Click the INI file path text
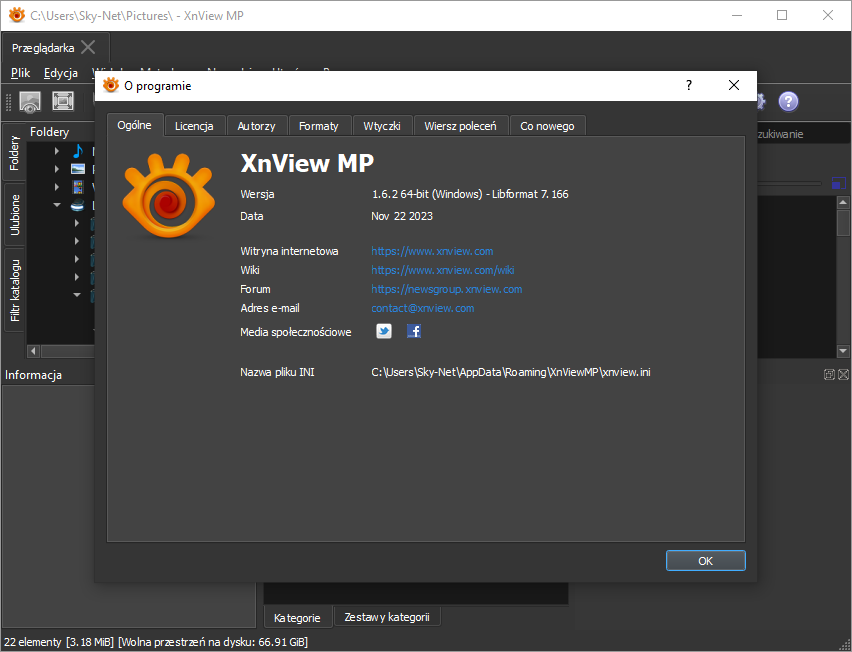Image resolution: width=852 pixels, height=652 pixels. click(511, 372)
